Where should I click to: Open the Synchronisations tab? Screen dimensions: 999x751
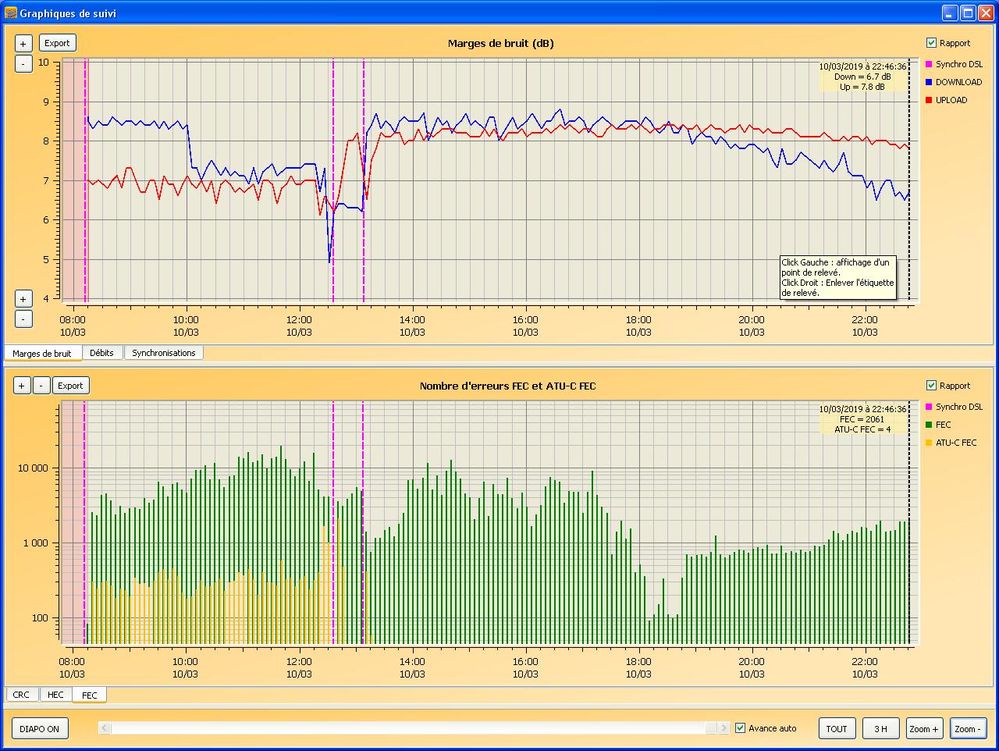(165, 353)
